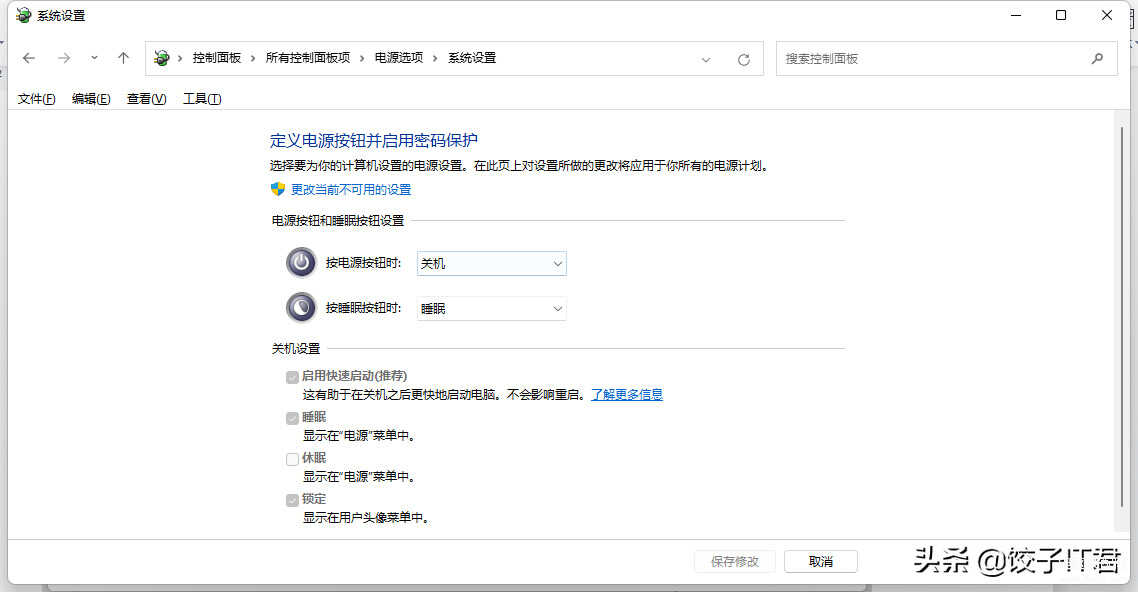Image resolution: width=1138 pixels, height=592 pixels.
Task: Click the 取消 button
Action: pos(820,562)
